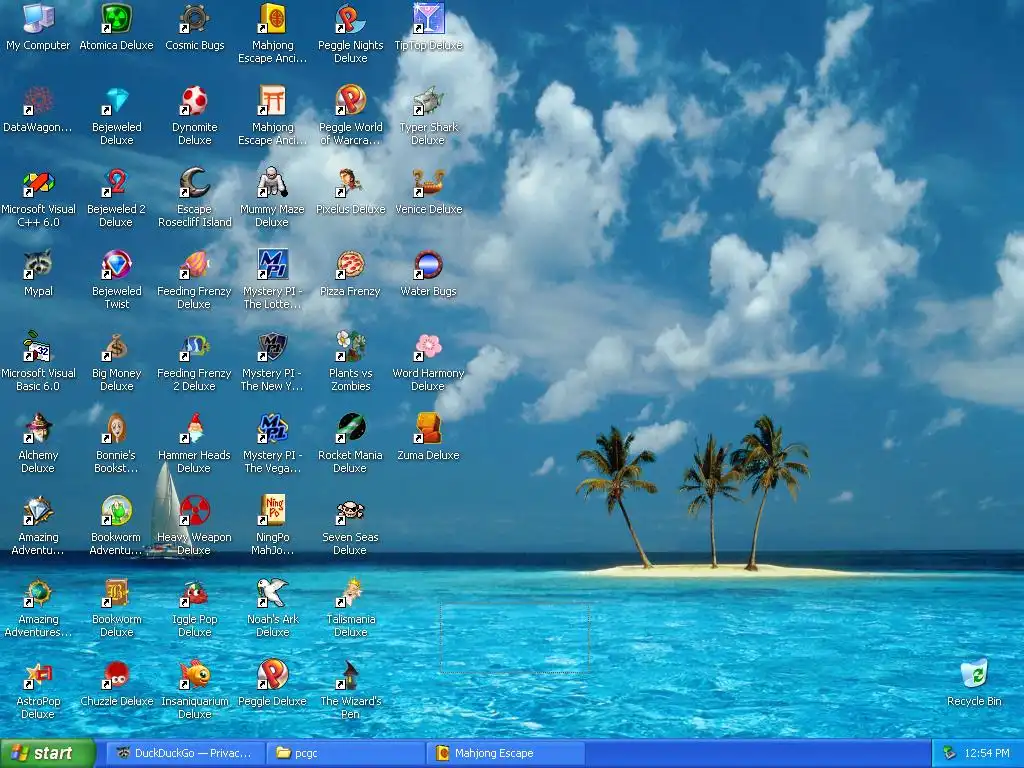Screen dimensions: 1024x768
Task: Click the AstroPop Deluxe icon
Action: coord(38,675)
